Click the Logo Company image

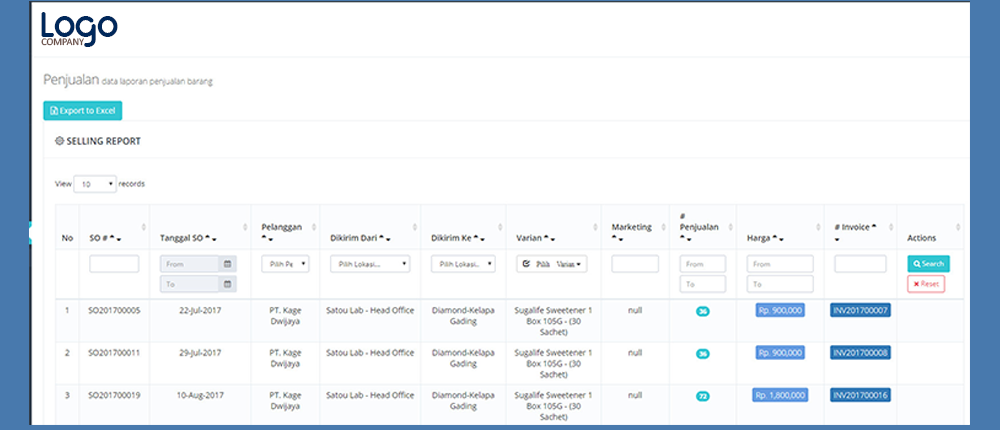[x=79, y=29]
